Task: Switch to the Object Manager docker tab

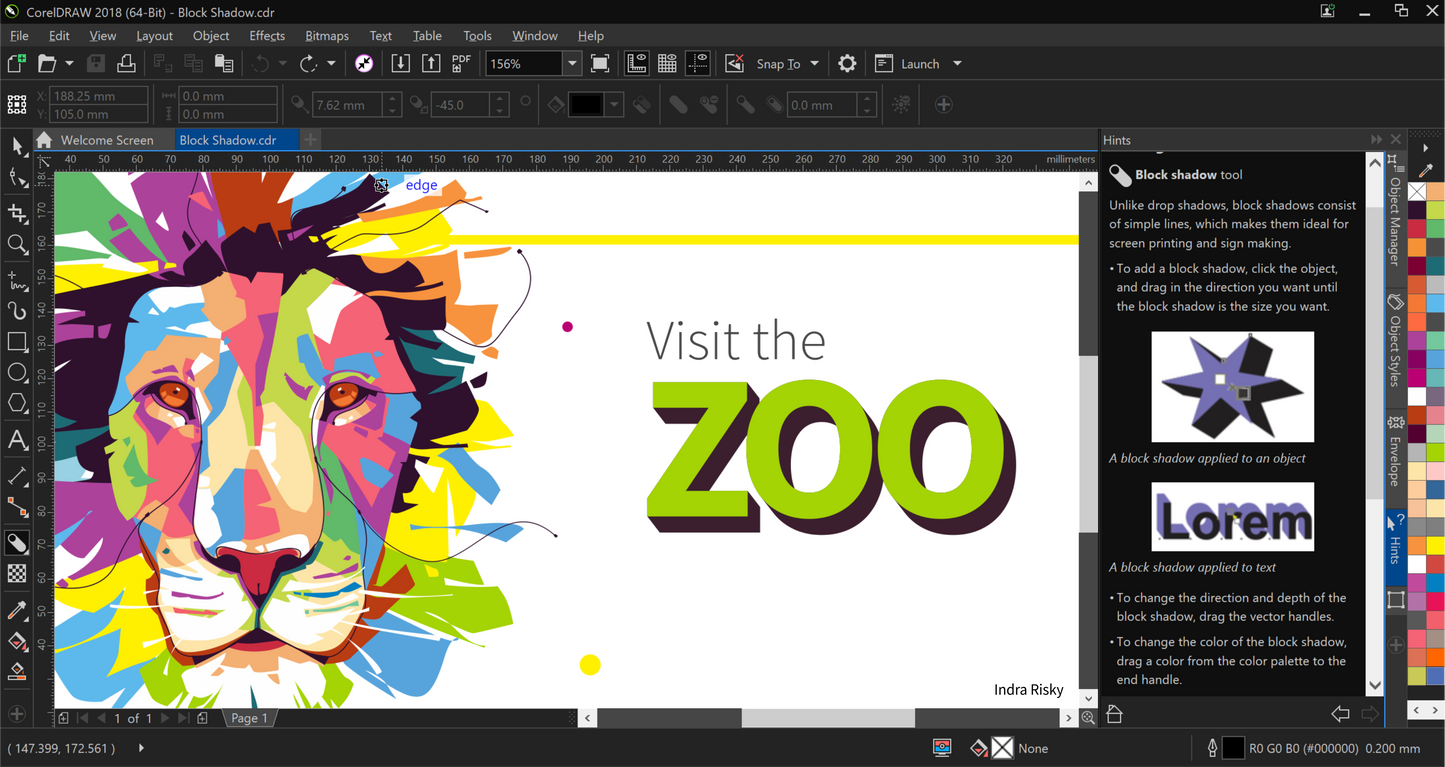Action: point(1395,211)
